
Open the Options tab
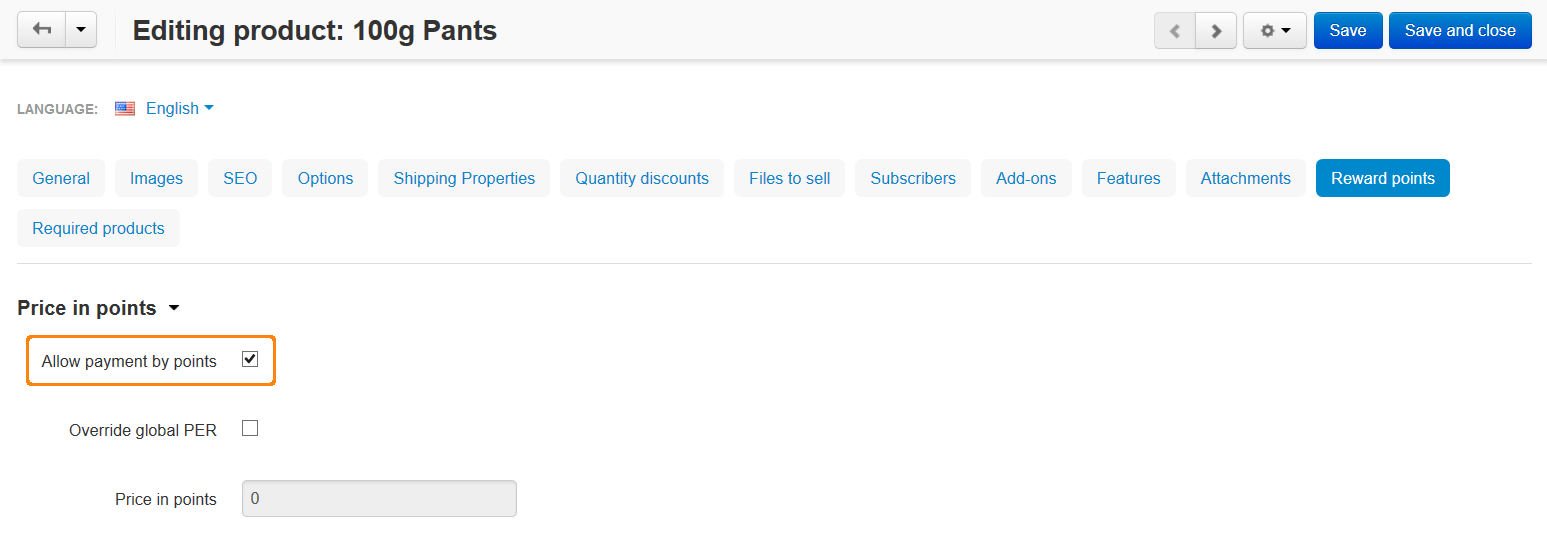[x=325, y=178]
